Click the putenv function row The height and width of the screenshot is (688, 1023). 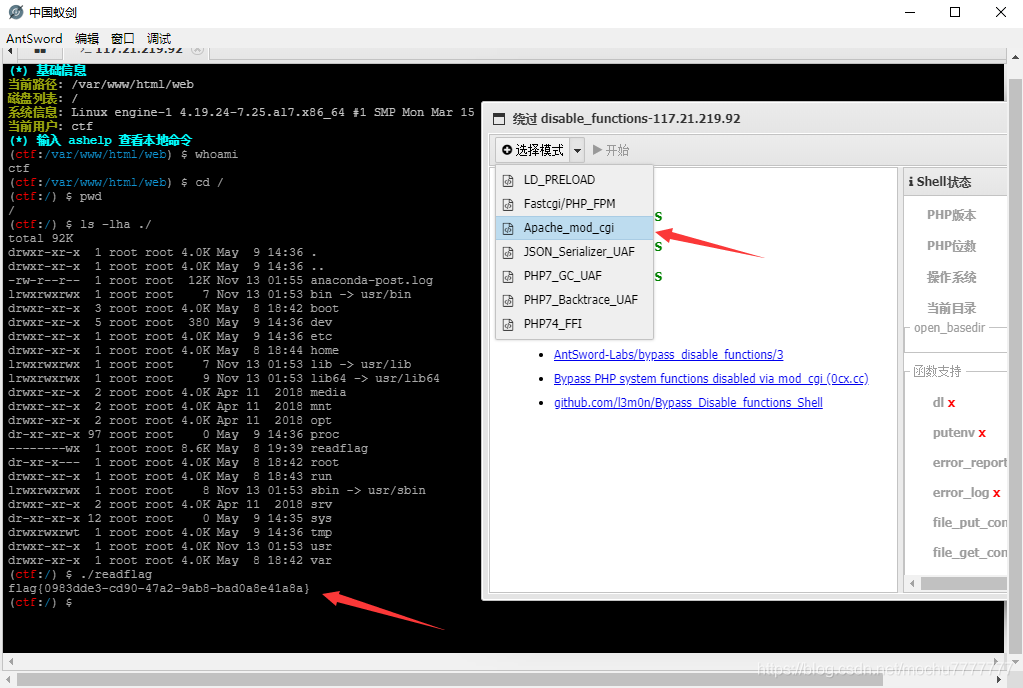[x=959, y=433]
